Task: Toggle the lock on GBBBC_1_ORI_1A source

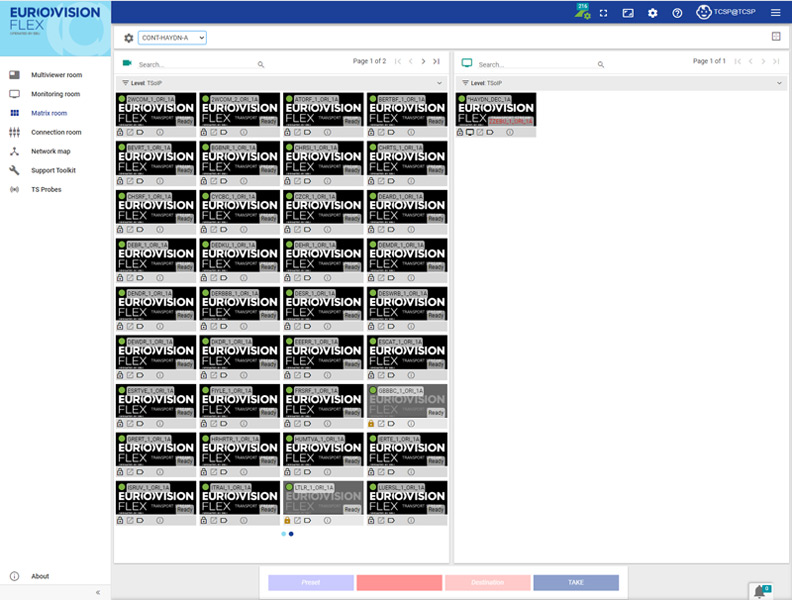Action: coord(372,423)
